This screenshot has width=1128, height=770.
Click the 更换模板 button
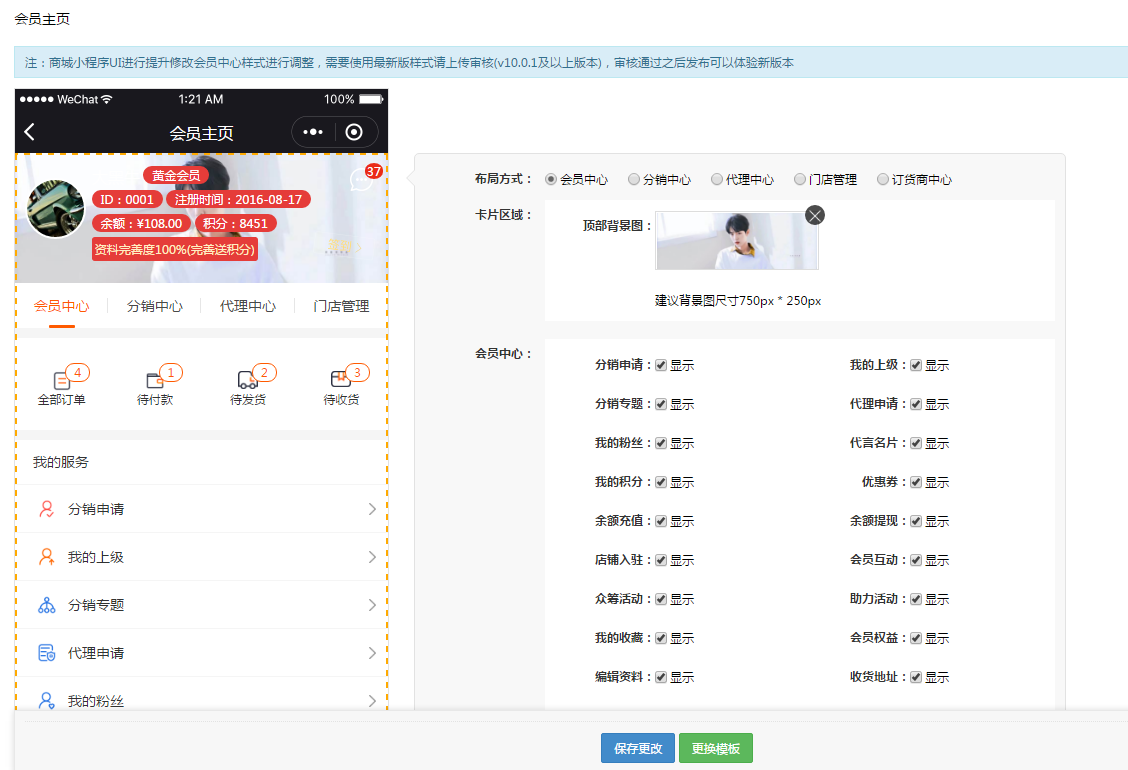[x=716, y=748]
